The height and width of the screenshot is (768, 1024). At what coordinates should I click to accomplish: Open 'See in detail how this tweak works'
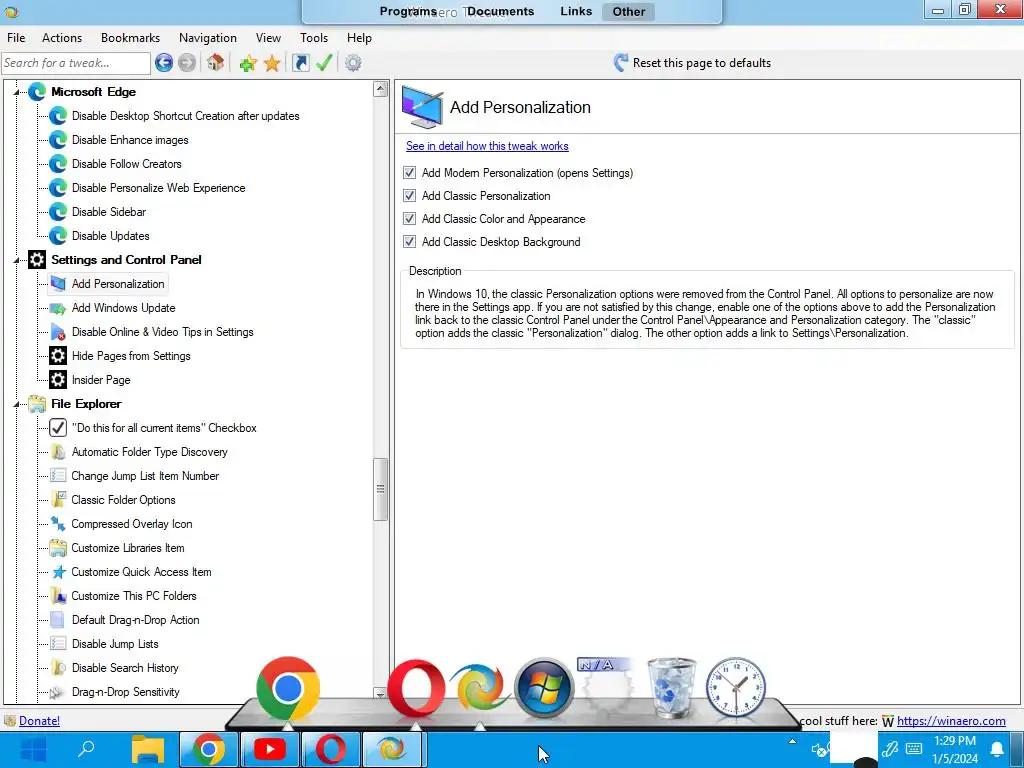(x=487, y=146)
